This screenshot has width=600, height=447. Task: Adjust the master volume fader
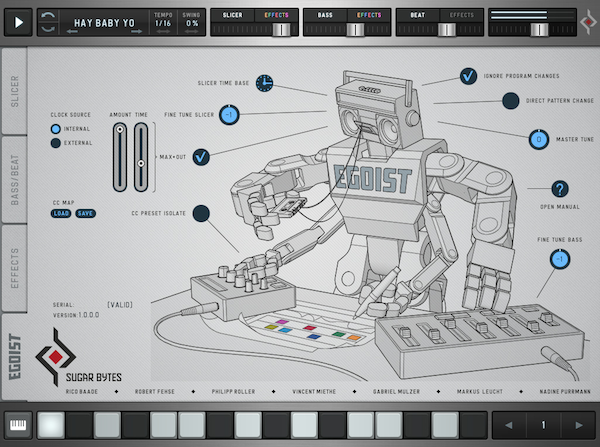pos(539,29)
